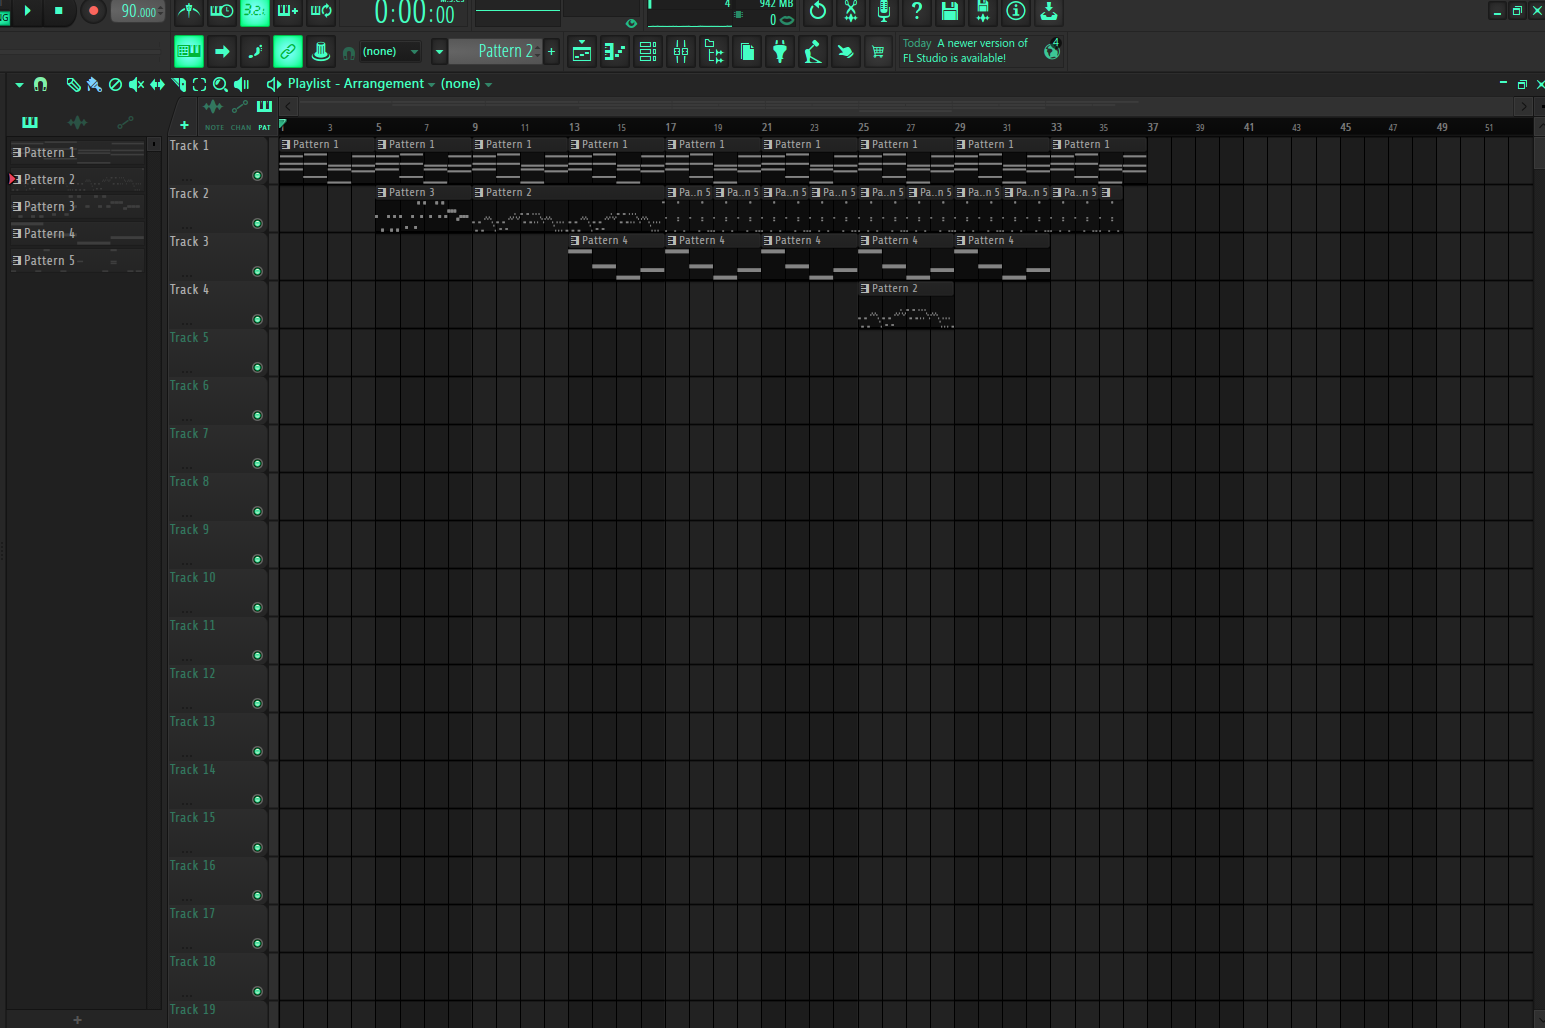Click the microphone one-click recording icon
The image size is (1545, 1028).
884,11
